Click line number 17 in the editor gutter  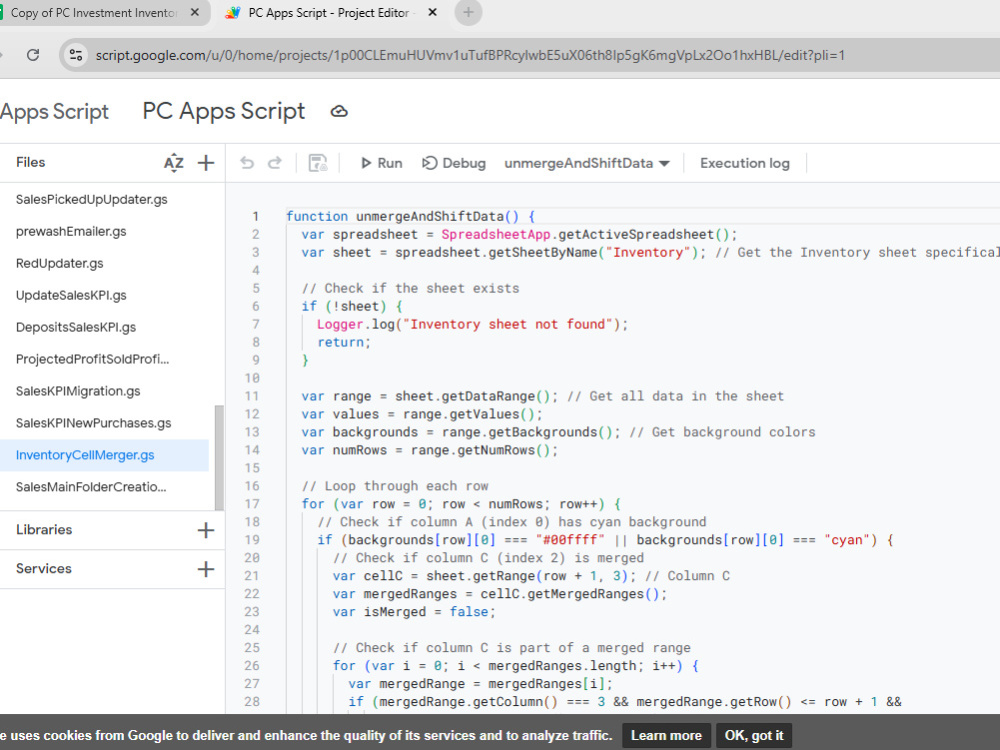click(x=252, y=504)
